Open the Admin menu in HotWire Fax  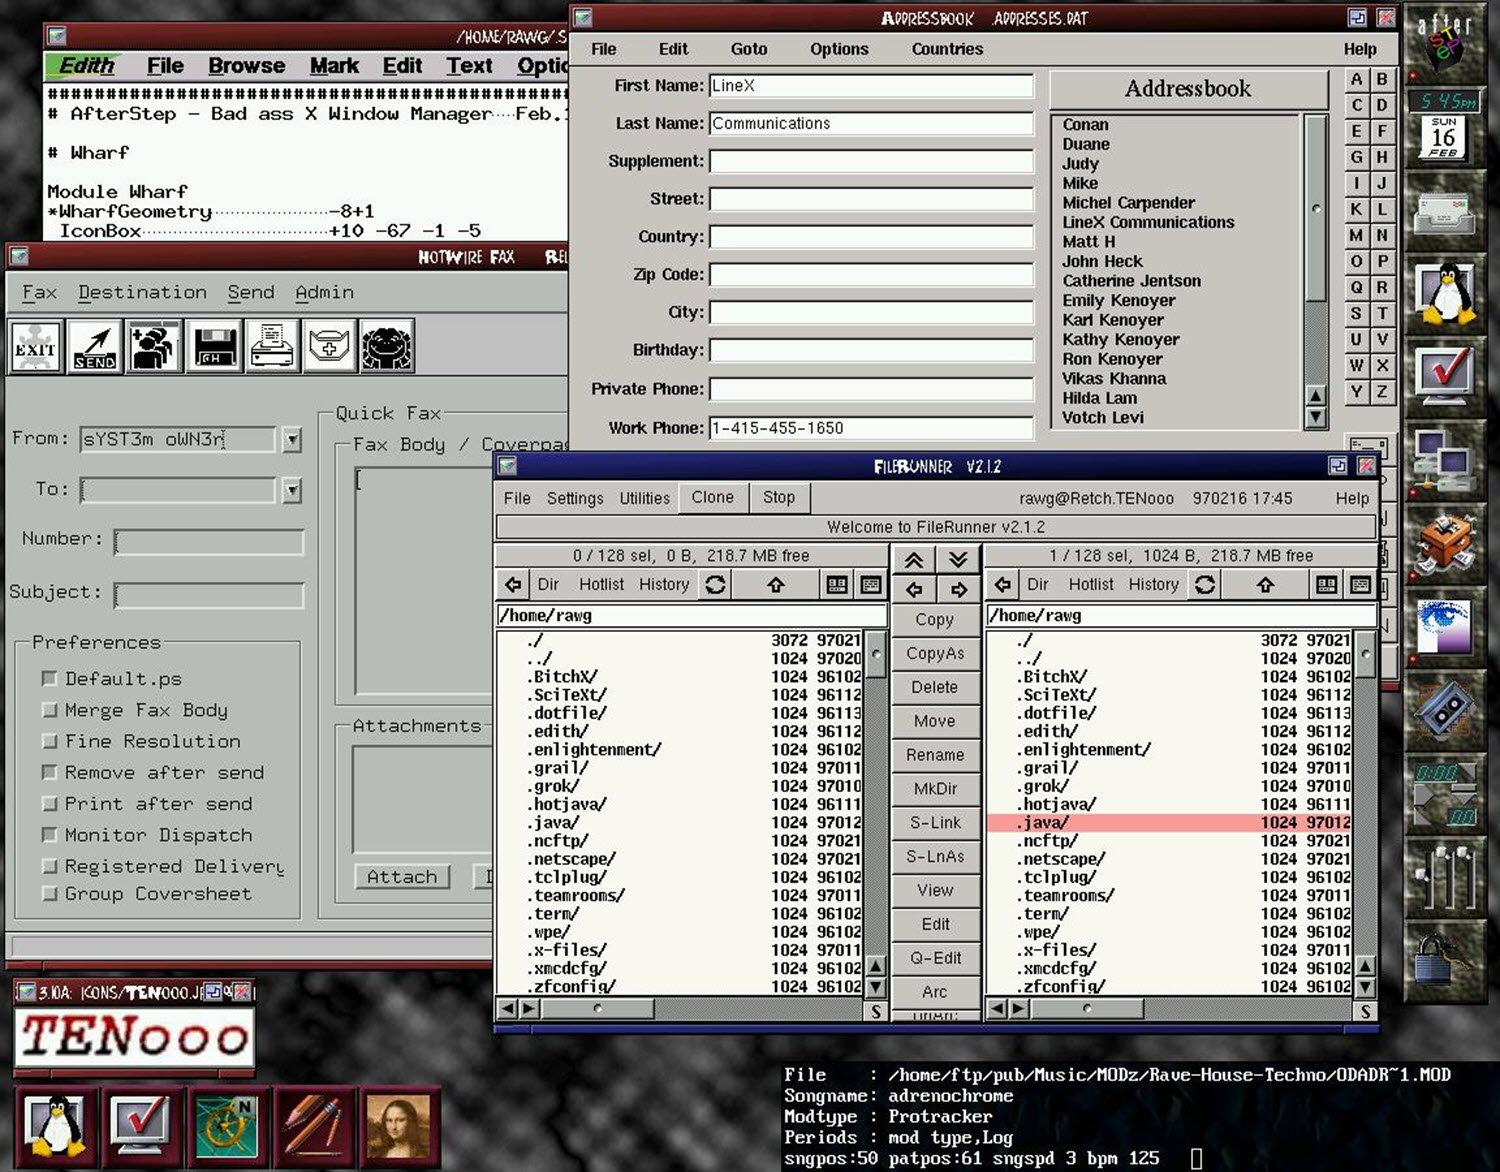(x=324, y=292)
